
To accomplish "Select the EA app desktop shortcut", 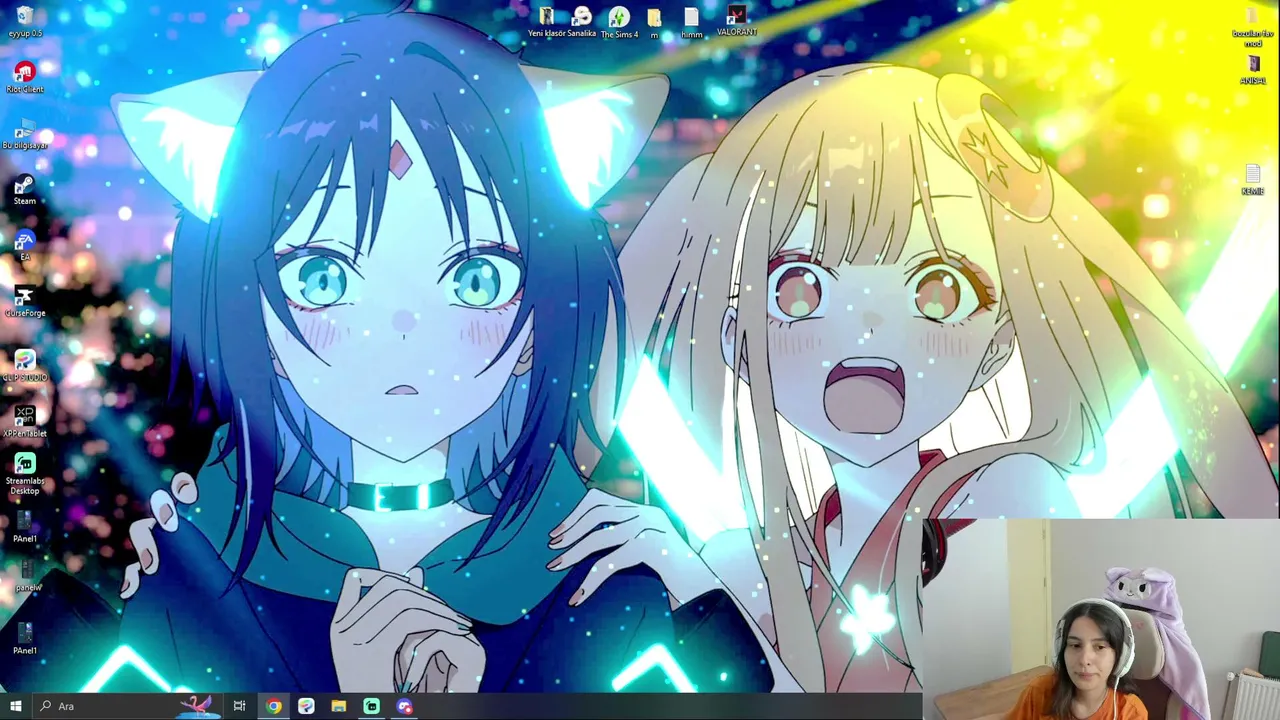I will pyautogui.click(x=25, y=245).
